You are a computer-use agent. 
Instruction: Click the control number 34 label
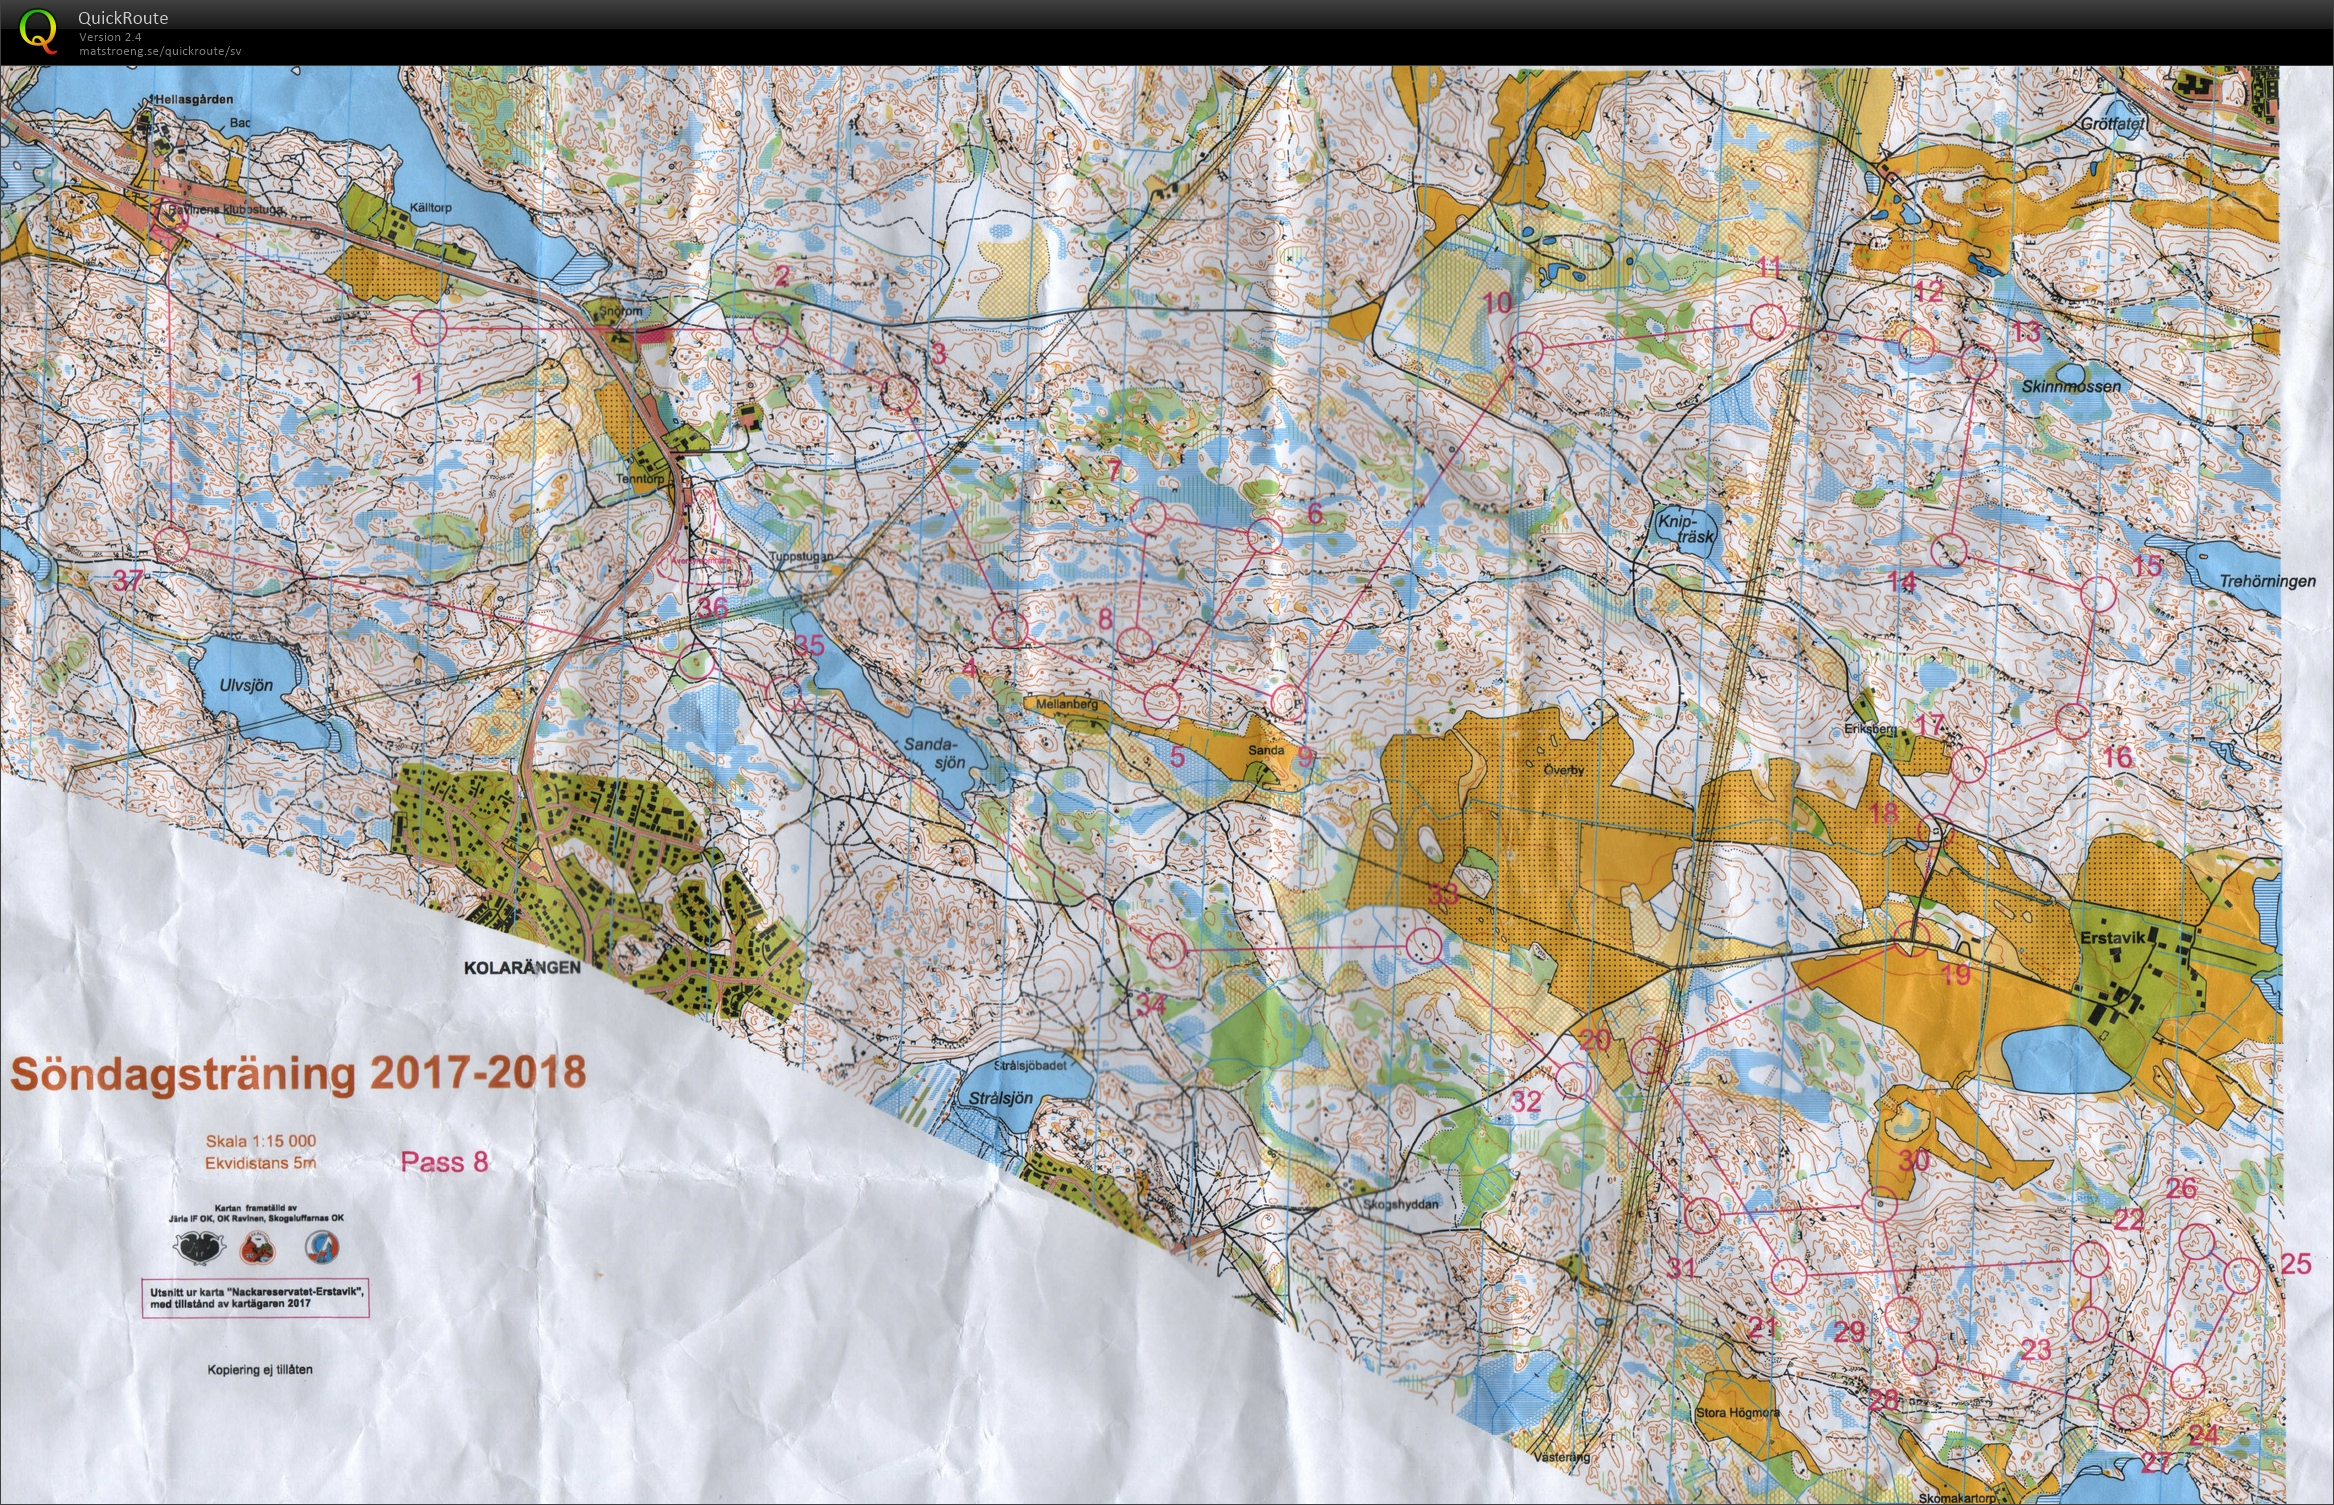[x=1152, y=1003]
